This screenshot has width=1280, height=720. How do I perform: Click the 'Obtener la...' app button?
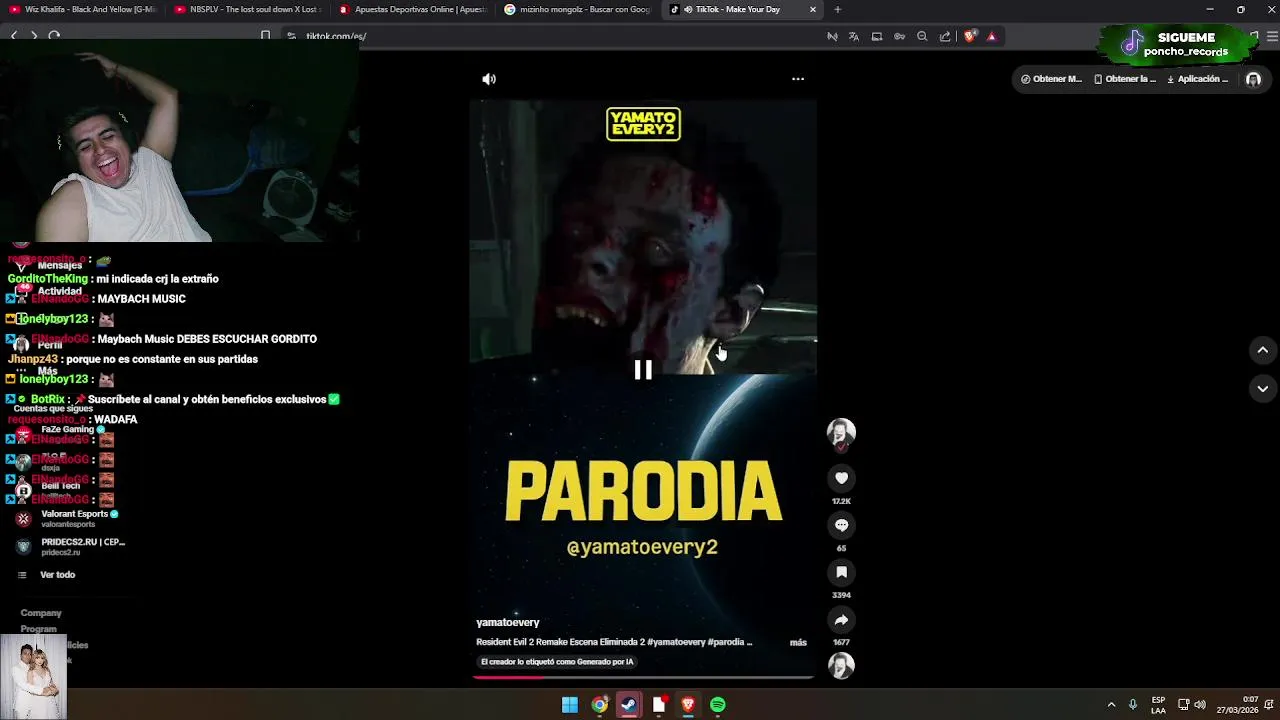click(x=1125, y=79)
